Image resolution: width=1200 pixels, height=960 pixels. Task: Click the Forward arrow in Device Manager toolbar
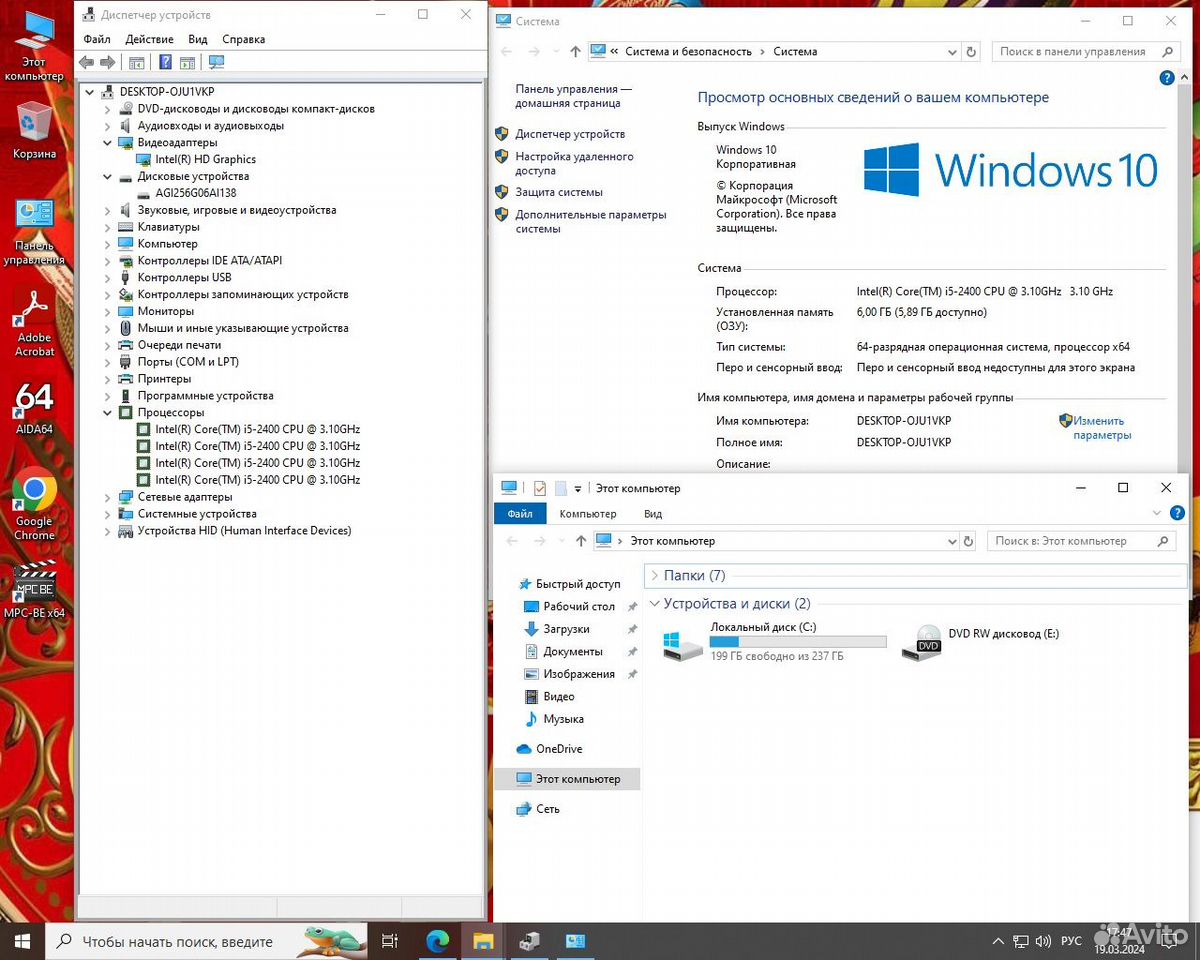point(107,62)
